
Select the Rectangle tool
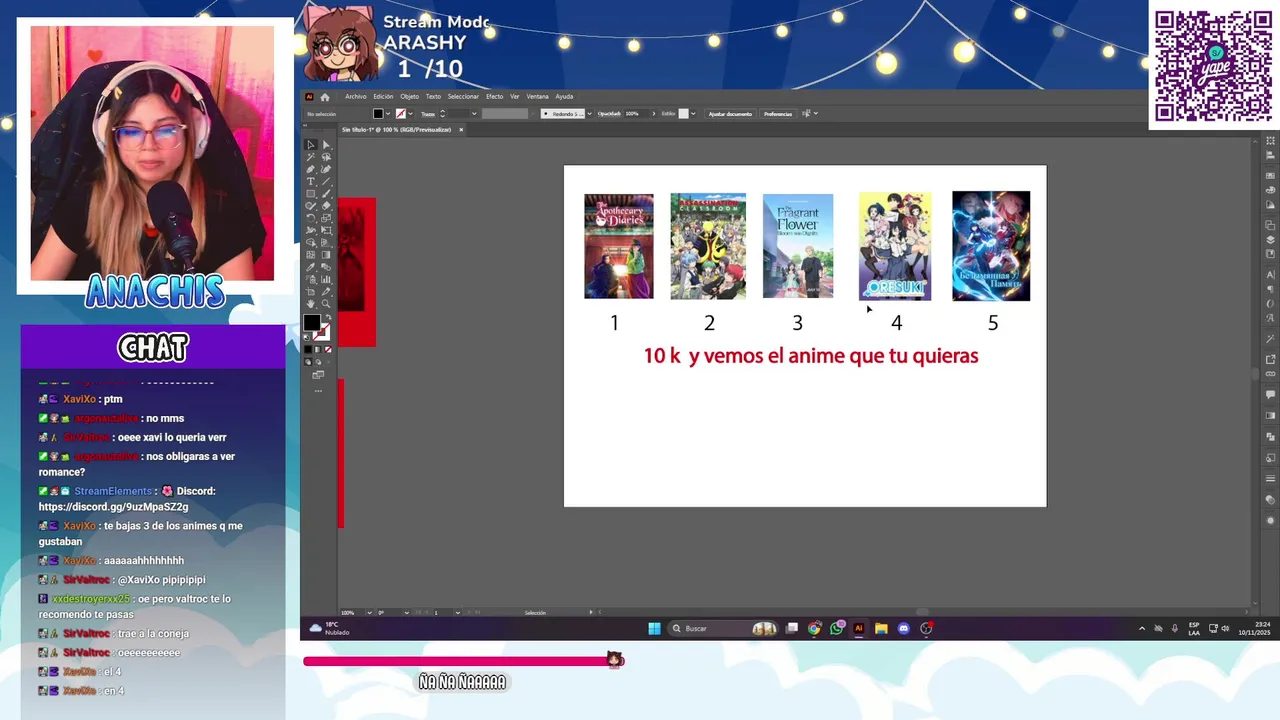311,193
